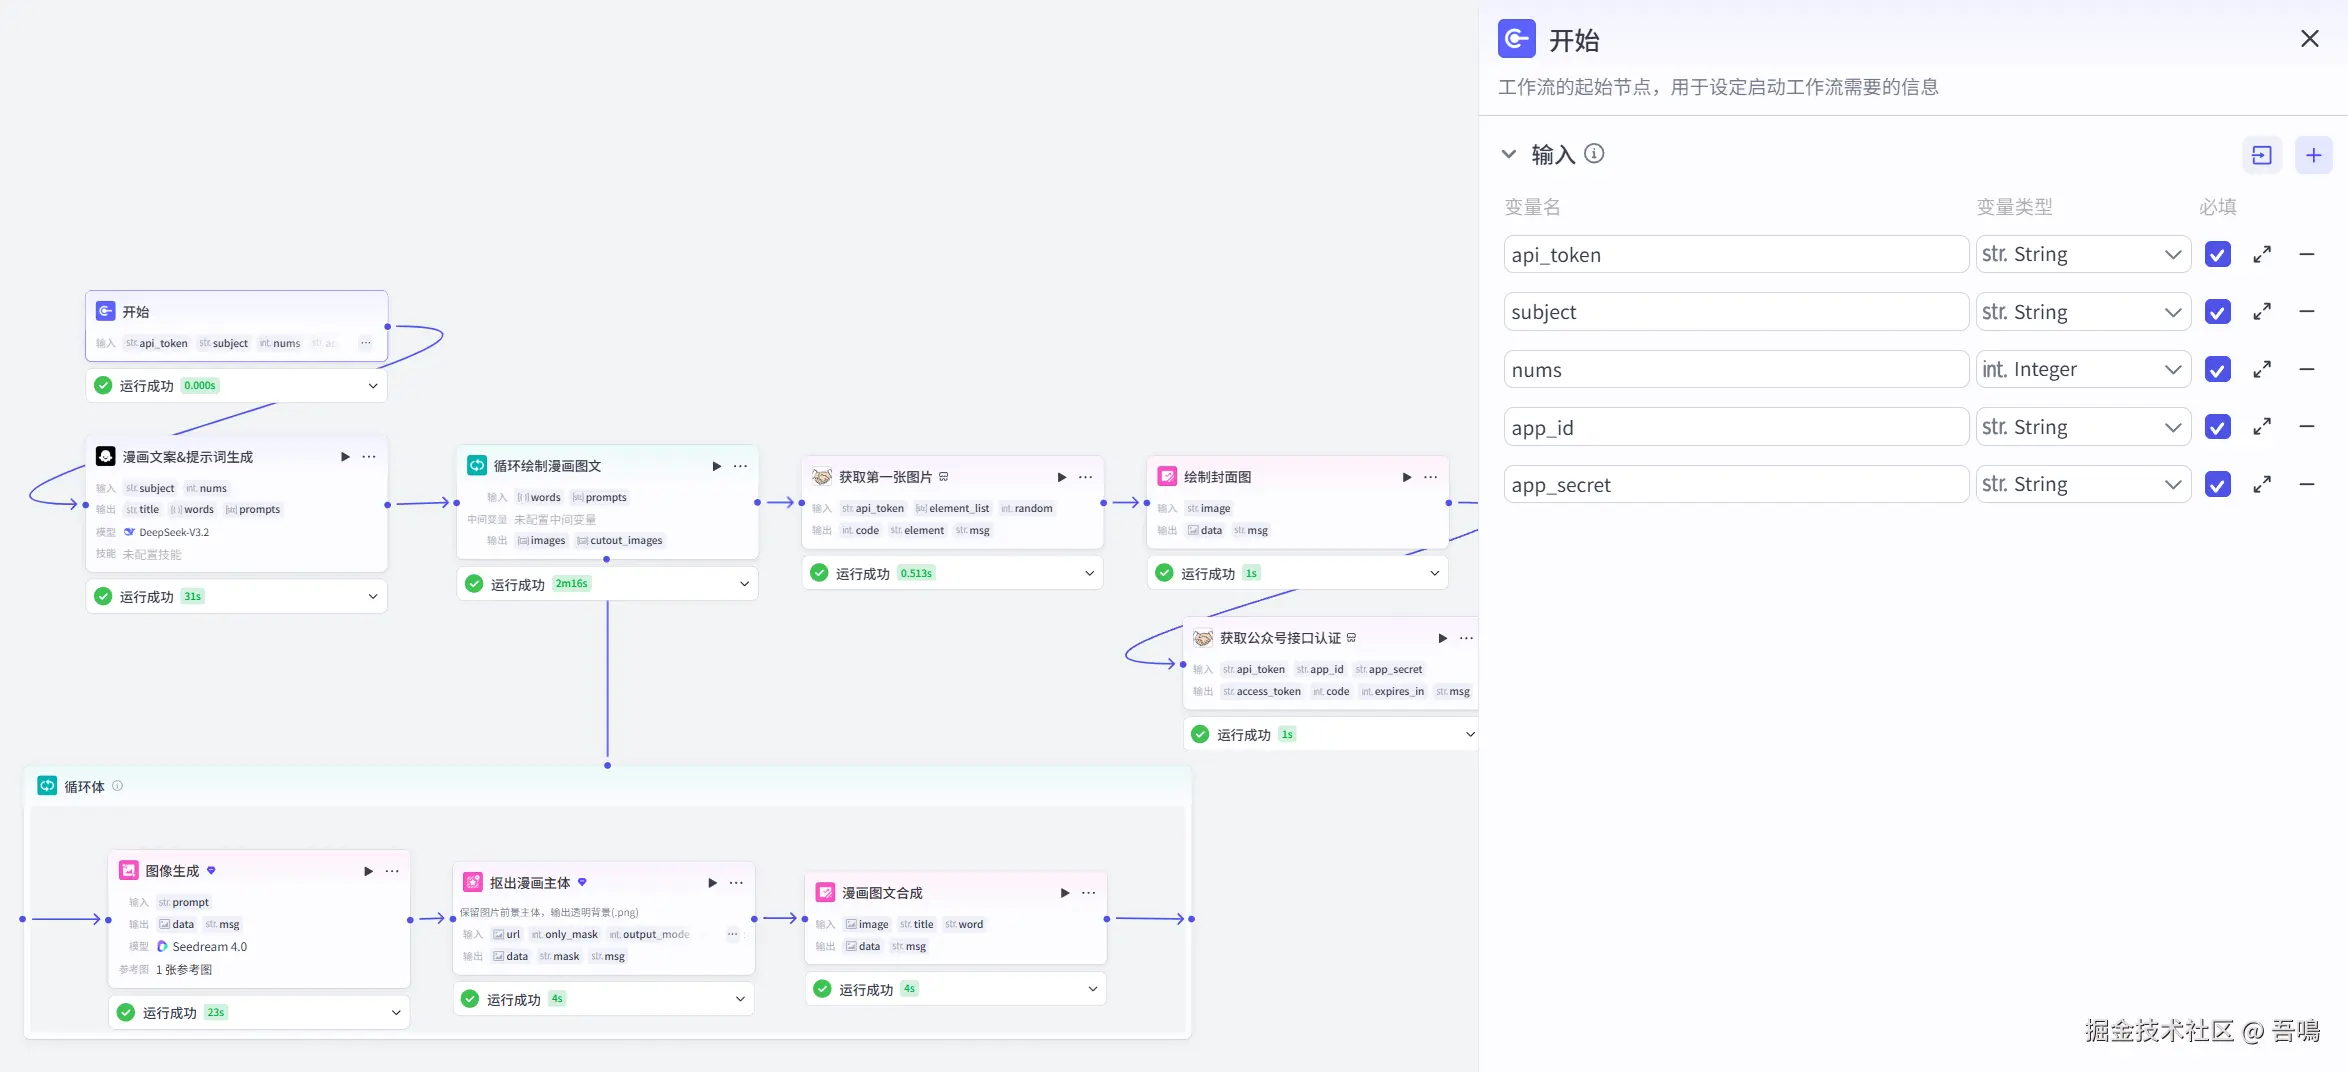The image size is (2348, 1072).
Task: Remove the app_id variable row
Action: [x=2307, y=427]
